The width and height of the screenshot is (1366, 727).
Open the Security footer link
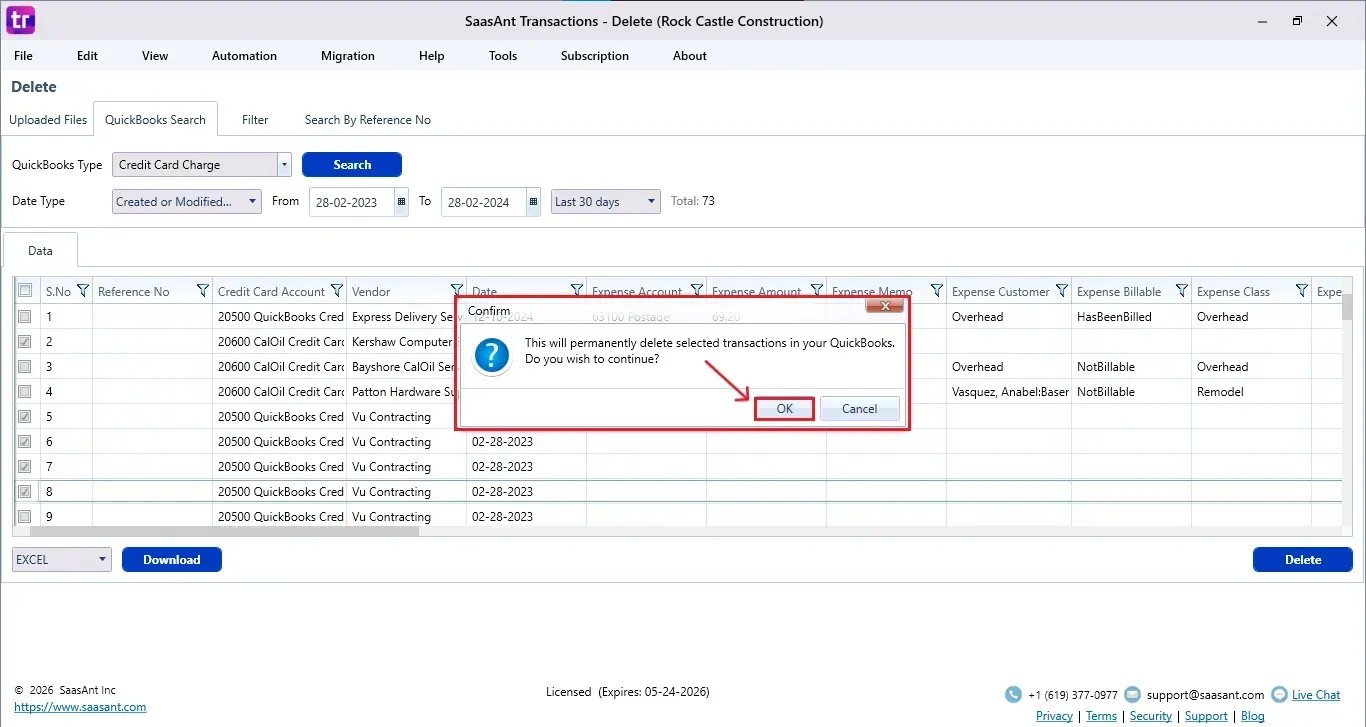coord(1151,716)
